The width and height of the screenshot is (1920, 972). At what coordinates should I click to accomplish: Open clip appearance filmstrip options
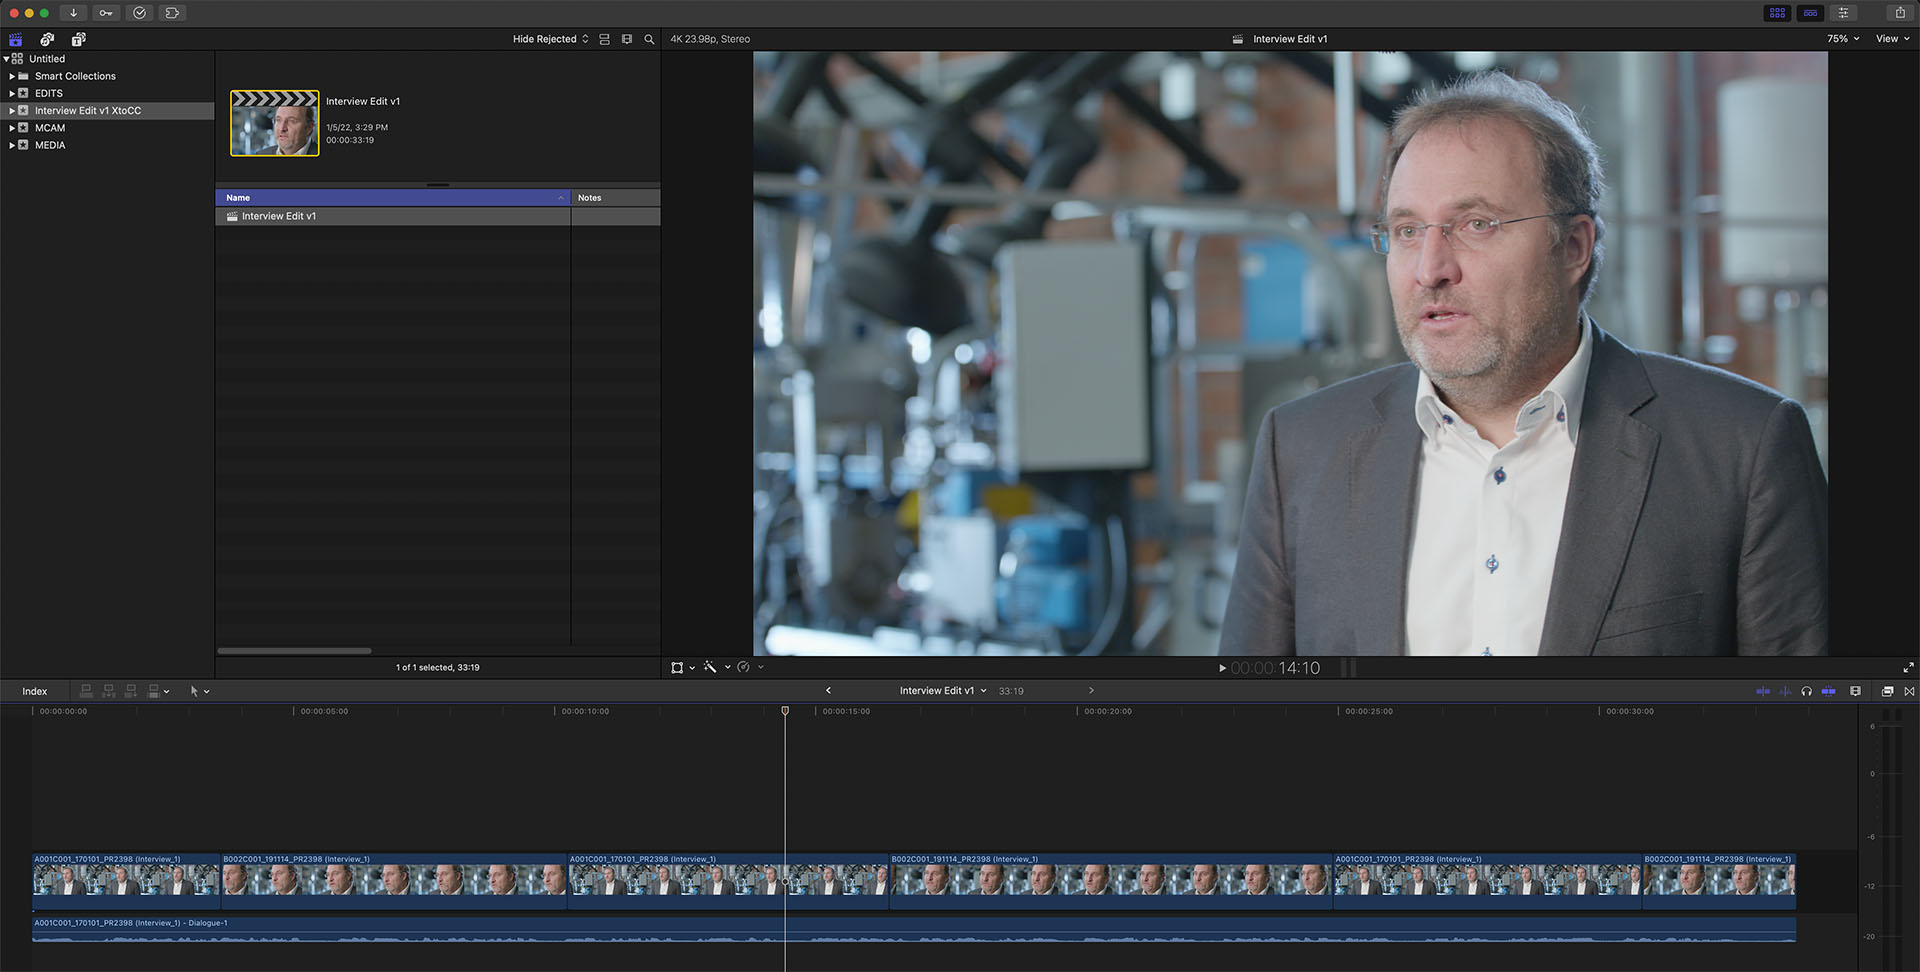pyautogui.click(x=1855, y=691)
